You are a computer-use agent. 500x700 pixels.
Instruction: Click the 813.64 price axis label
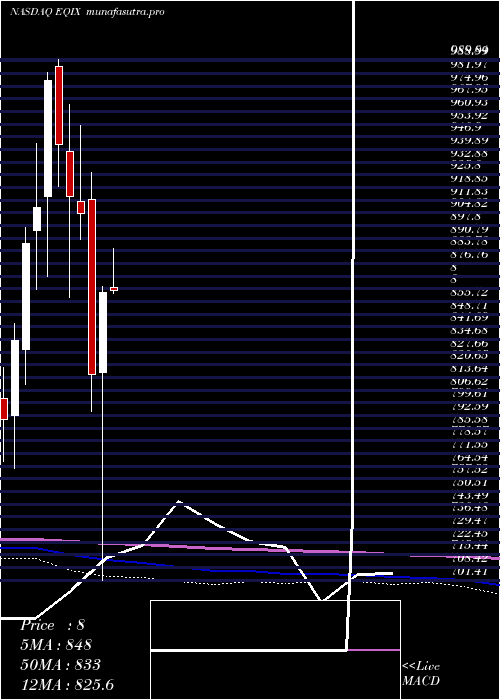click(469, 369)
